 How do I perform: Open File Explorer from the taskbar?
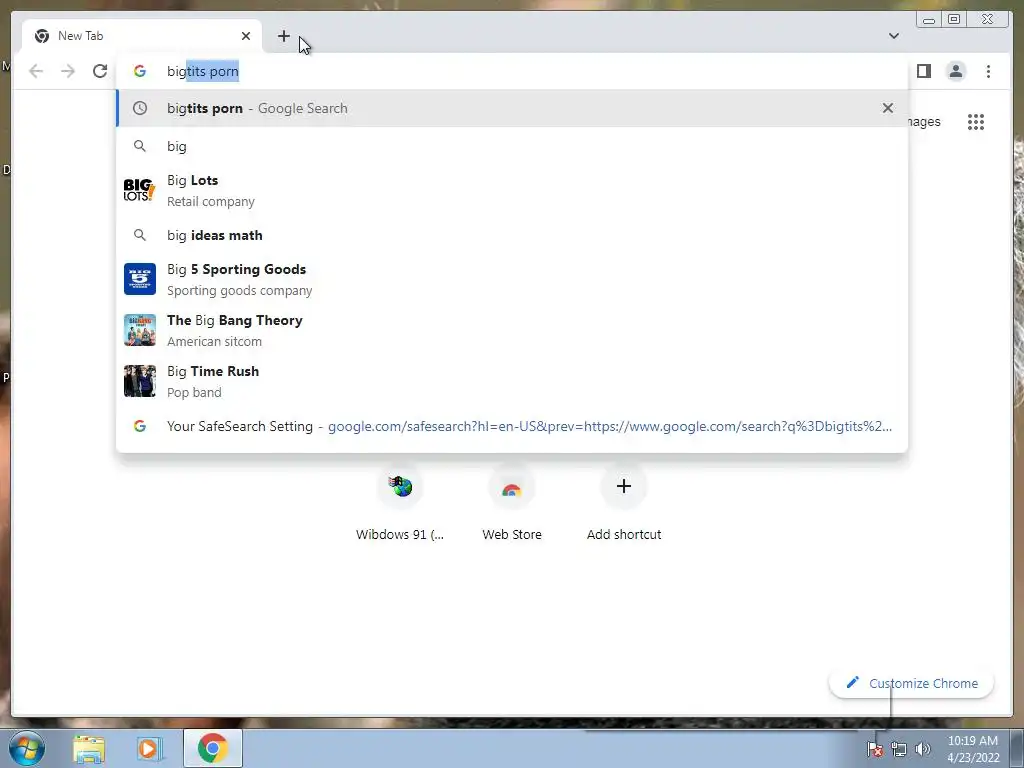(x=89, y=748)
